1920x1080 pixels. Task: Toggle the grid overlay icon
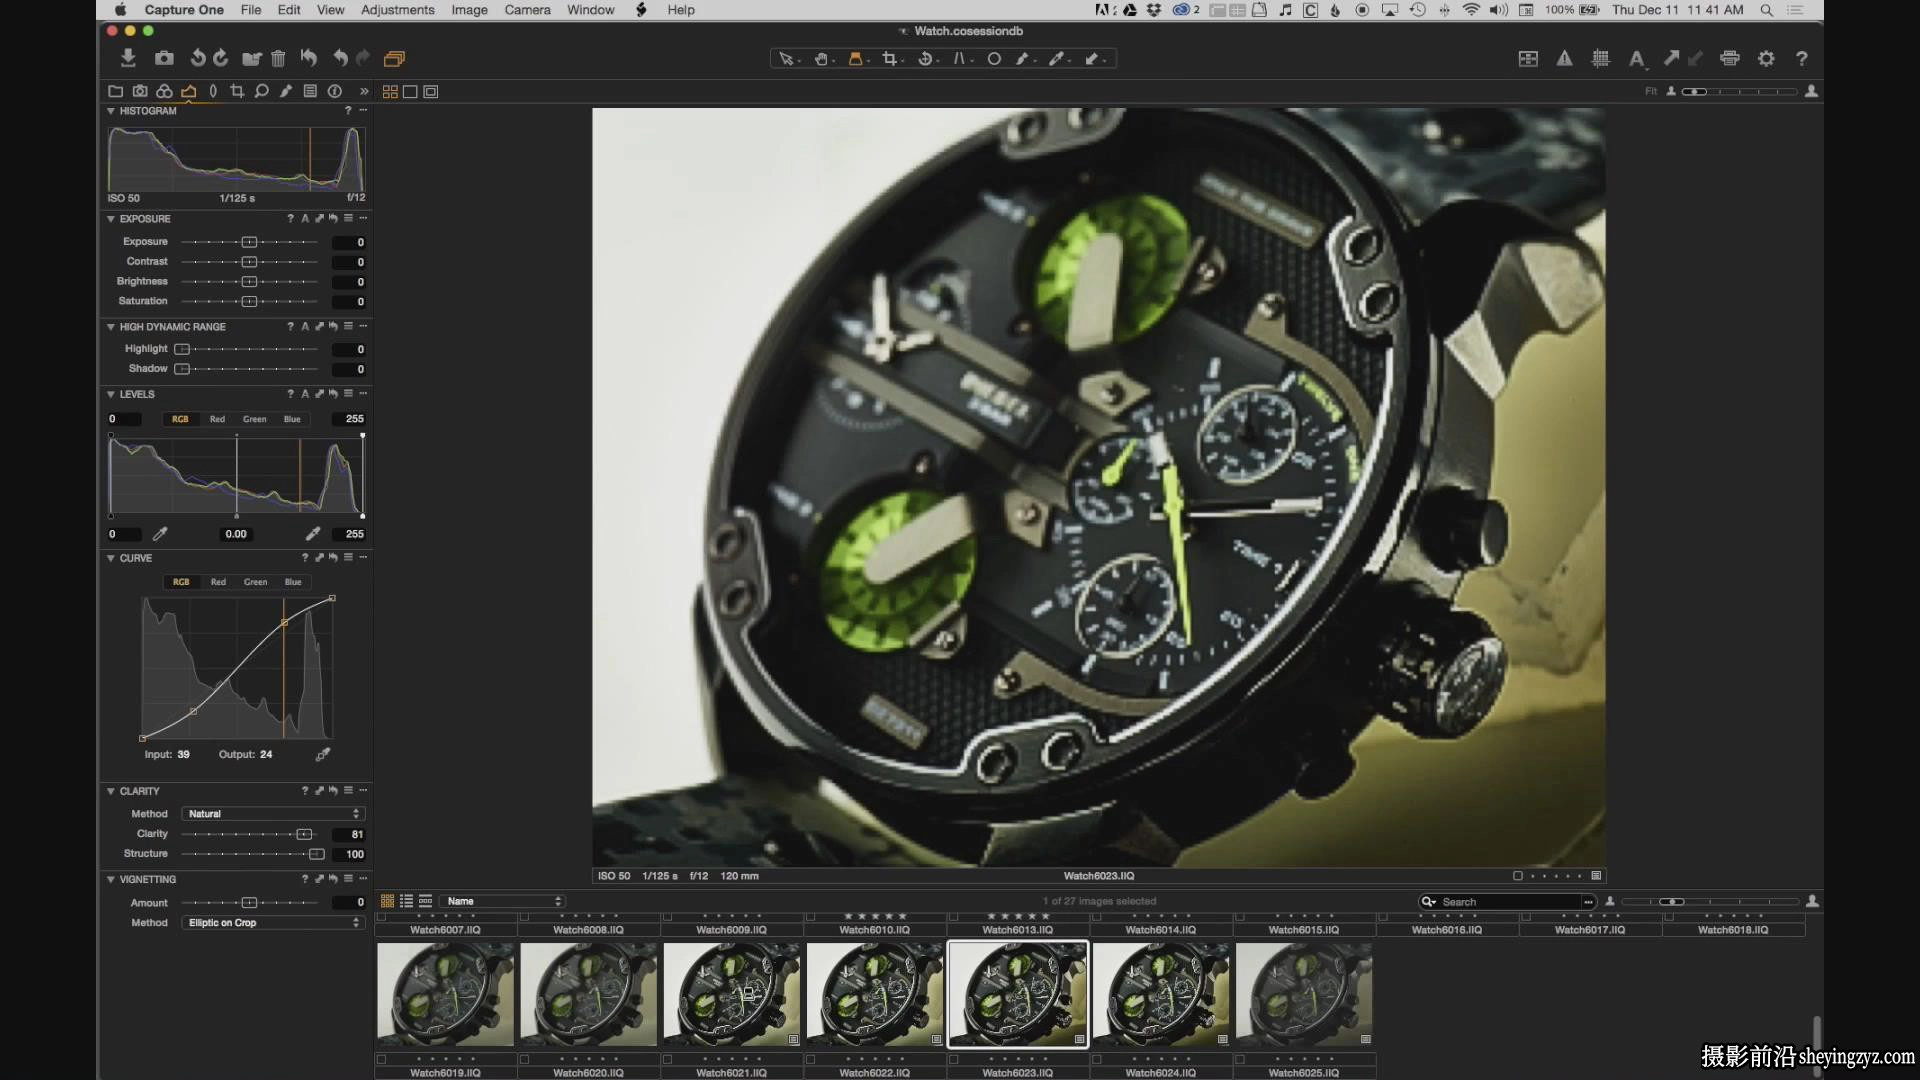tap(1600, 59)
